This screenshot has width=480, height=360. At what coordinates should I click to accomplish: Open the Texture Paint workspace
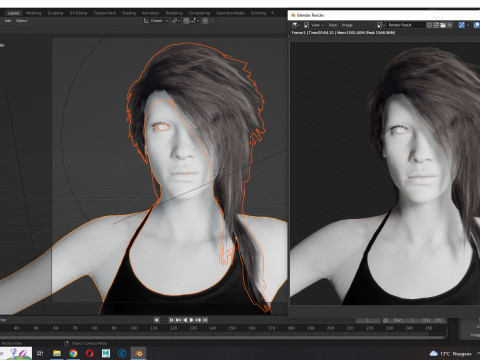(104, 13)
